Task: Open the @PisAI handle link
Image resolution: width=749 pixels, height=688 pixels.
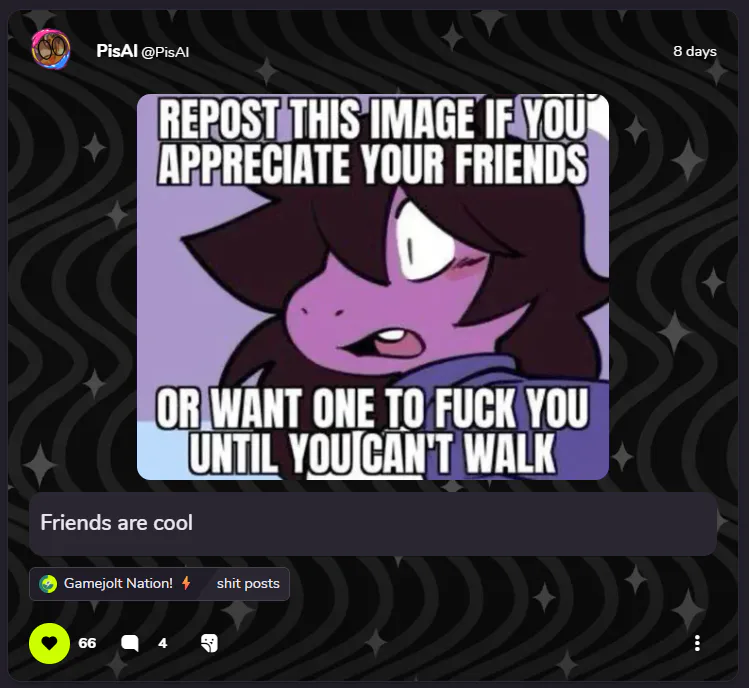Action: tap(165, 52)
